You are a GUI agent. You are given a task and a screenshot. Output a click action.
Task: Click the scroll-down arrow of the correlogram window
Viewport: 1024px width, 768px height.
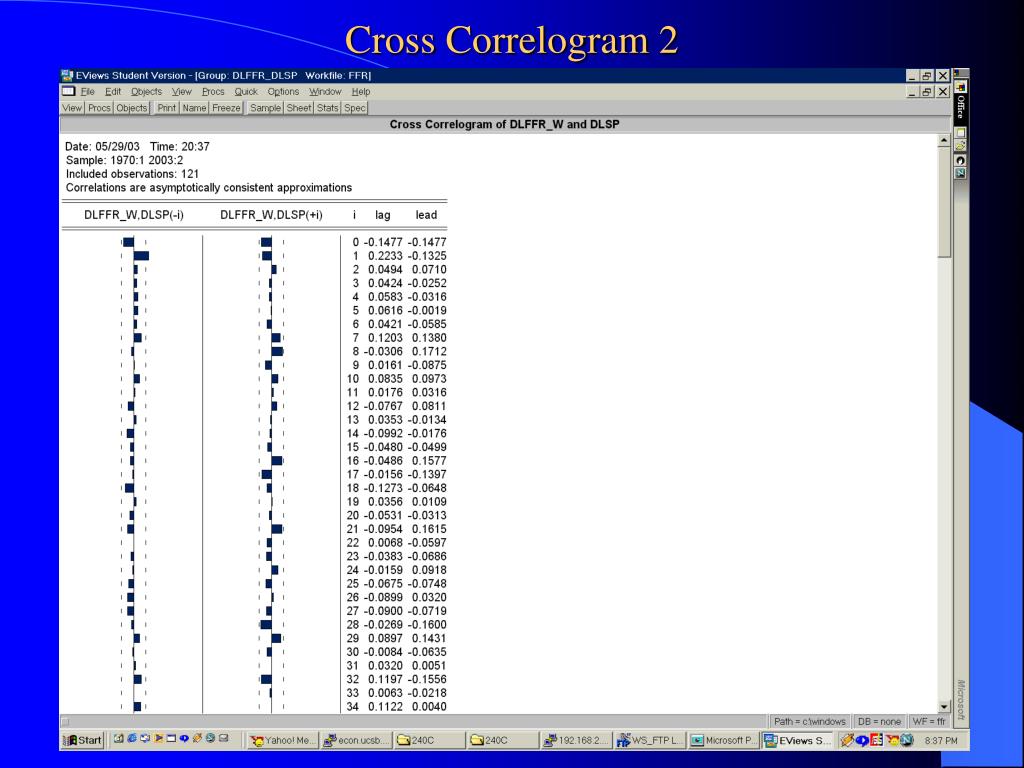coord(944,707)
